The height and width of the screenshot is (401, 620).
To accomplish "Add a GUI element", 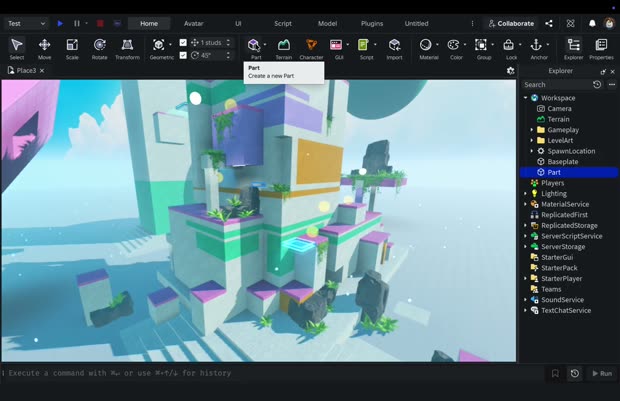I will (x=336, y=45).
